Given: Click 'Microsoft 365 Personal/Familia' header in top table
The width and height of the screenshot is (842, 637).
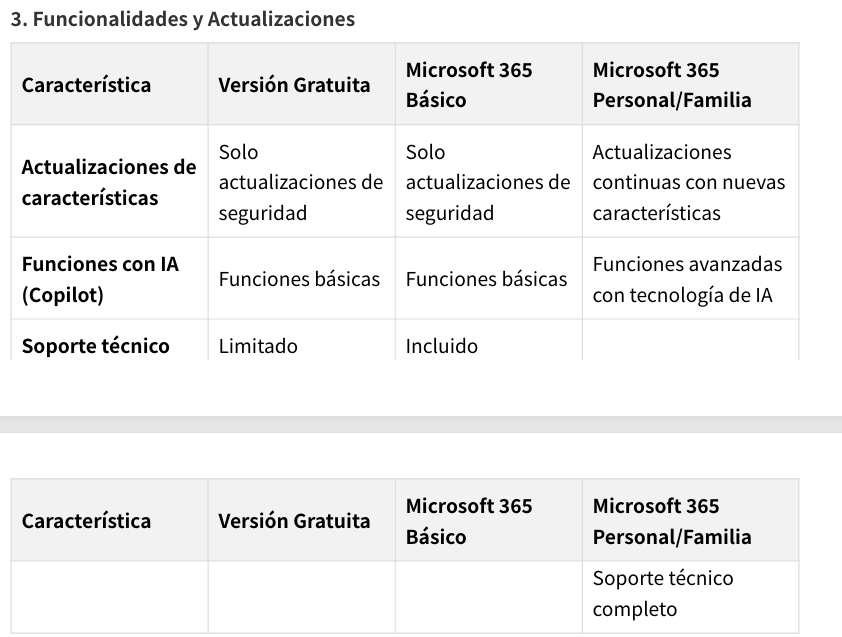Looking at the screenshot, I should [672, 85].
